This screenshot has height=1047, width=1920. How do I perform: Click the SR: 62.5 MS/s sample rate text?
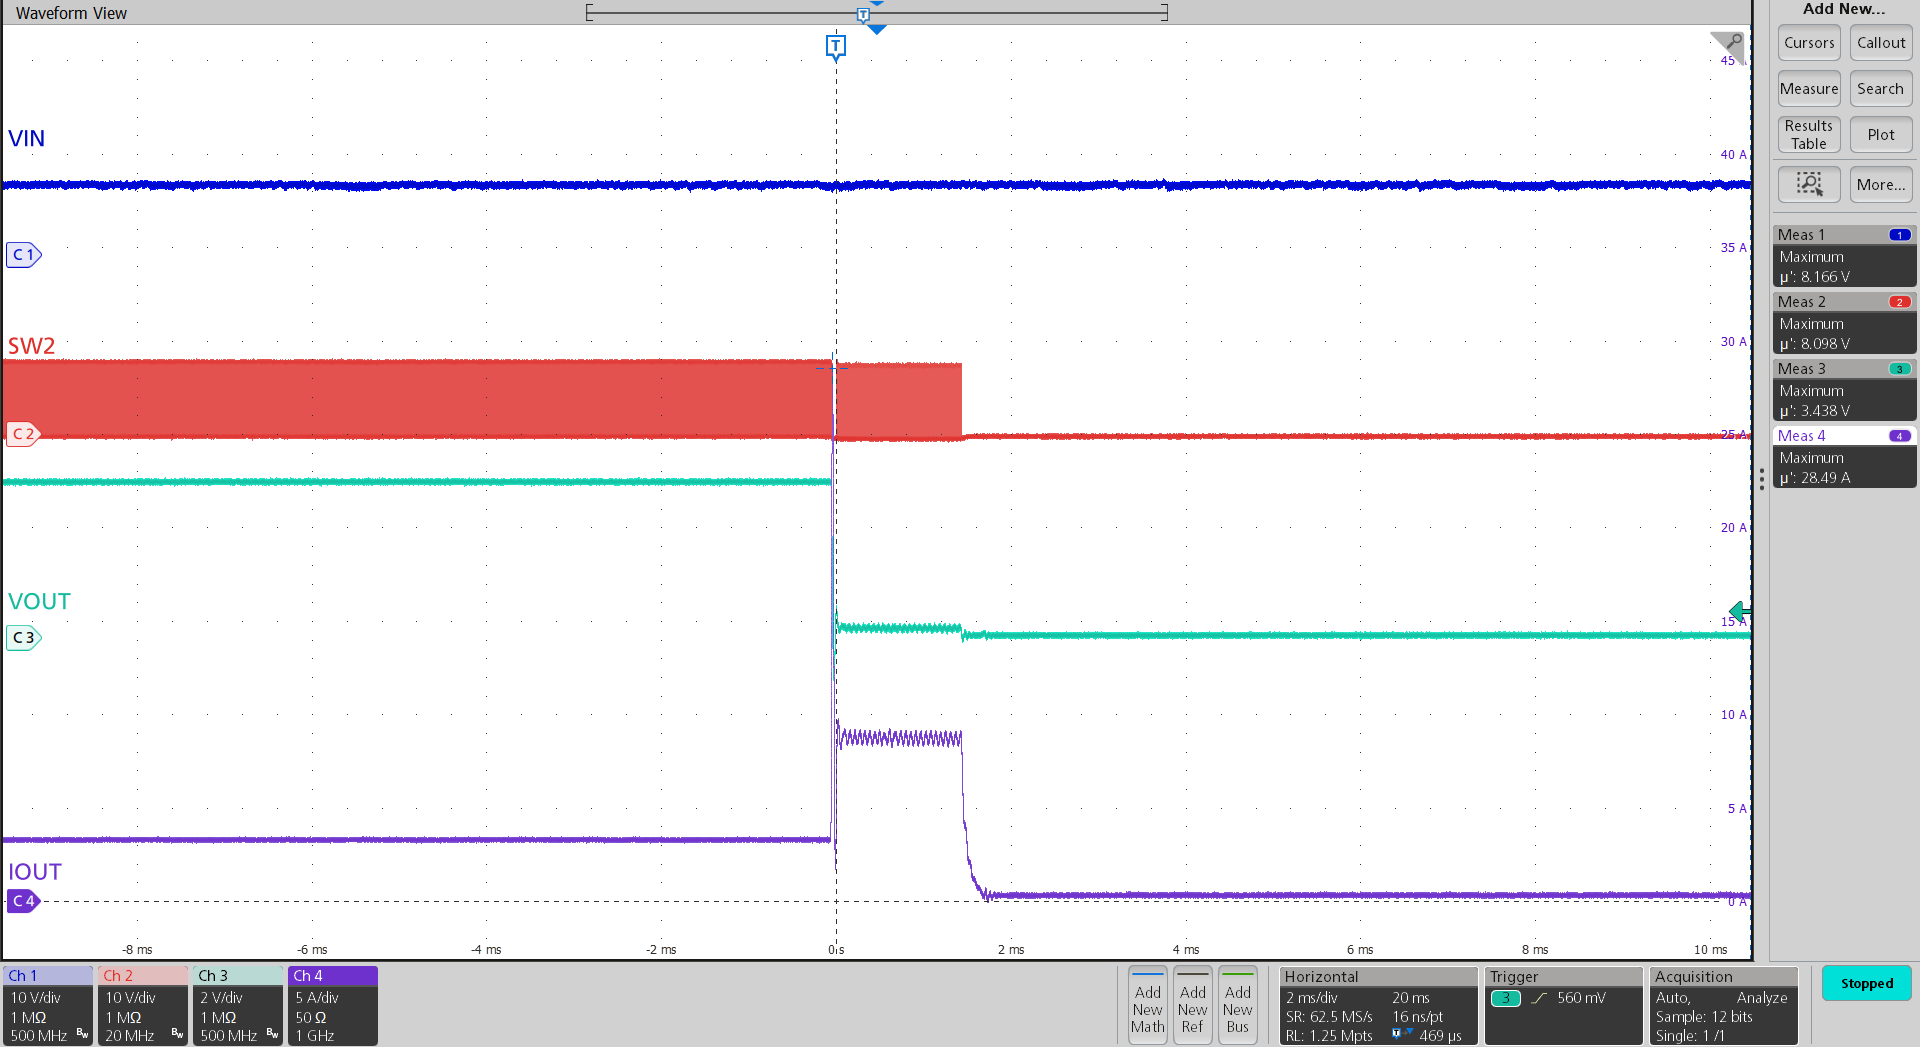coord(1329,1017)
